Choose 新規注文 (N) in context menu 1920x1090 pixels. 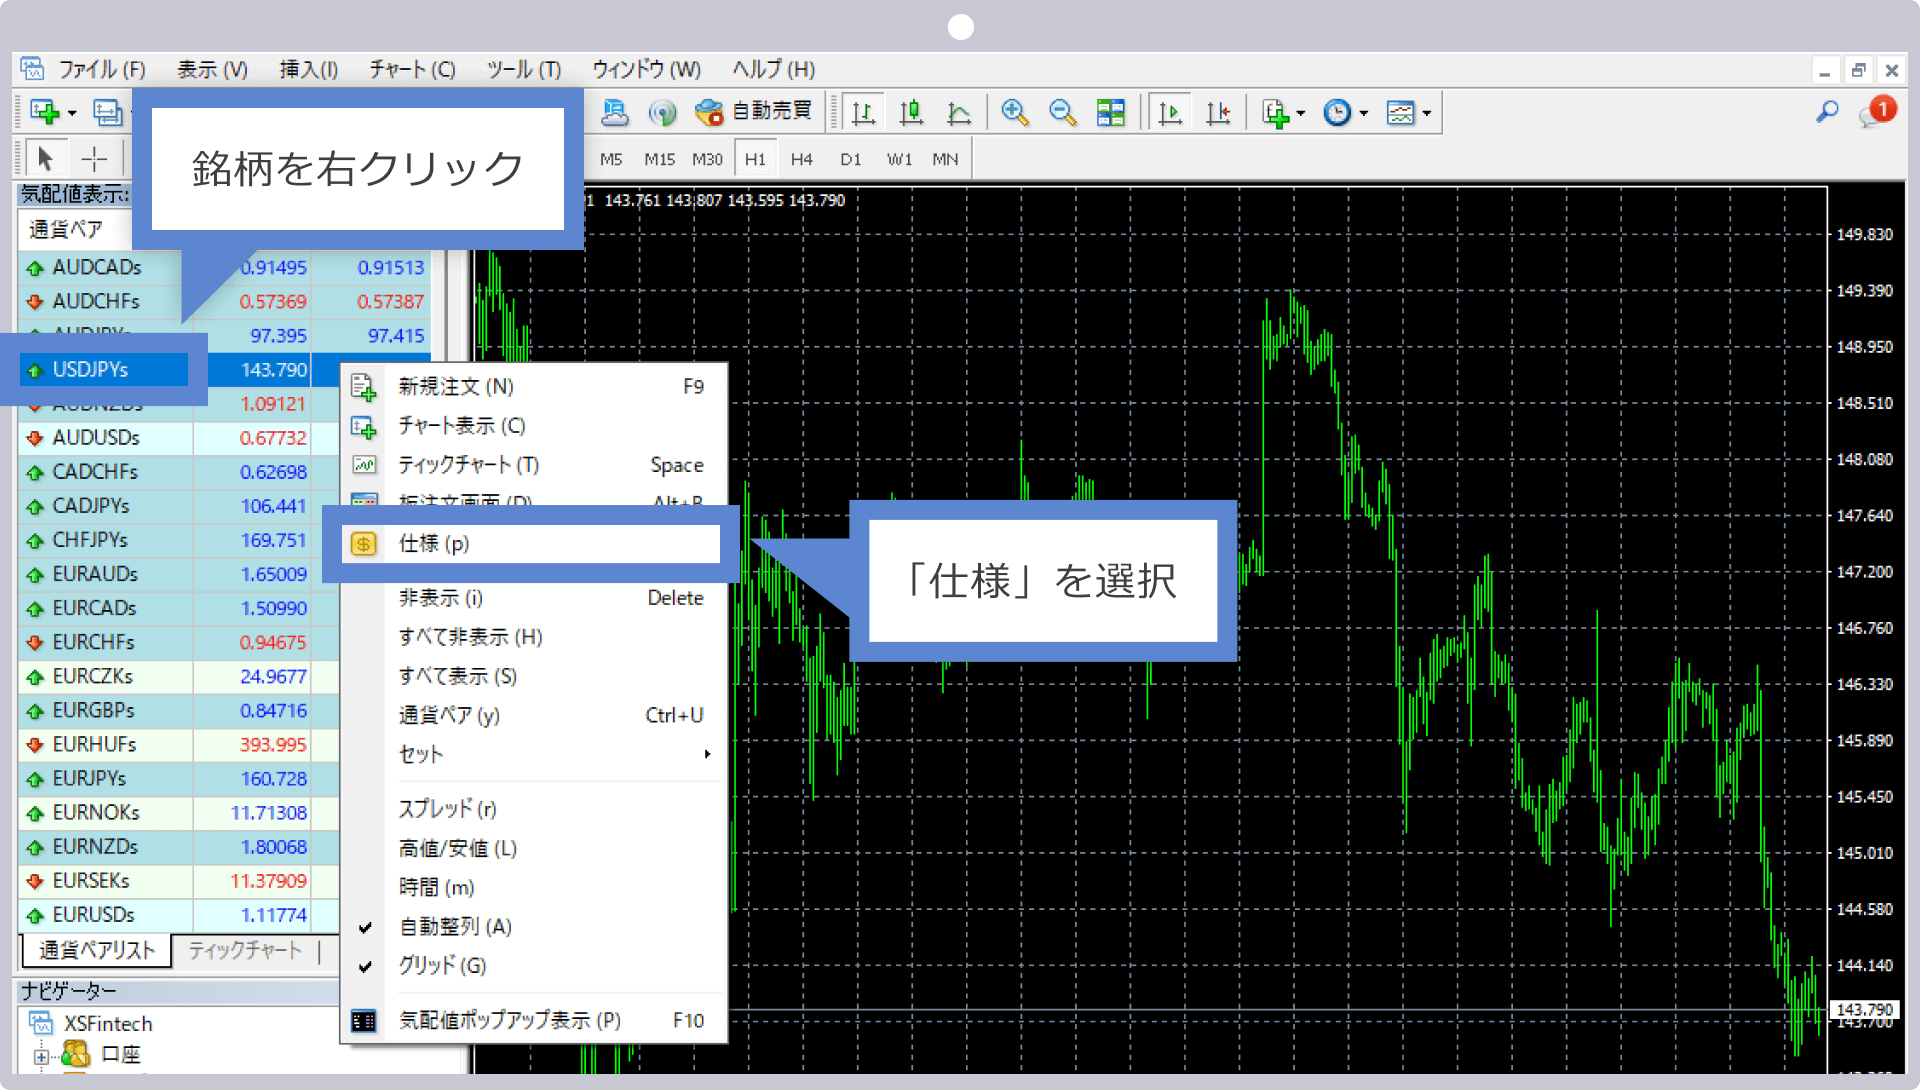pos(533,386)
